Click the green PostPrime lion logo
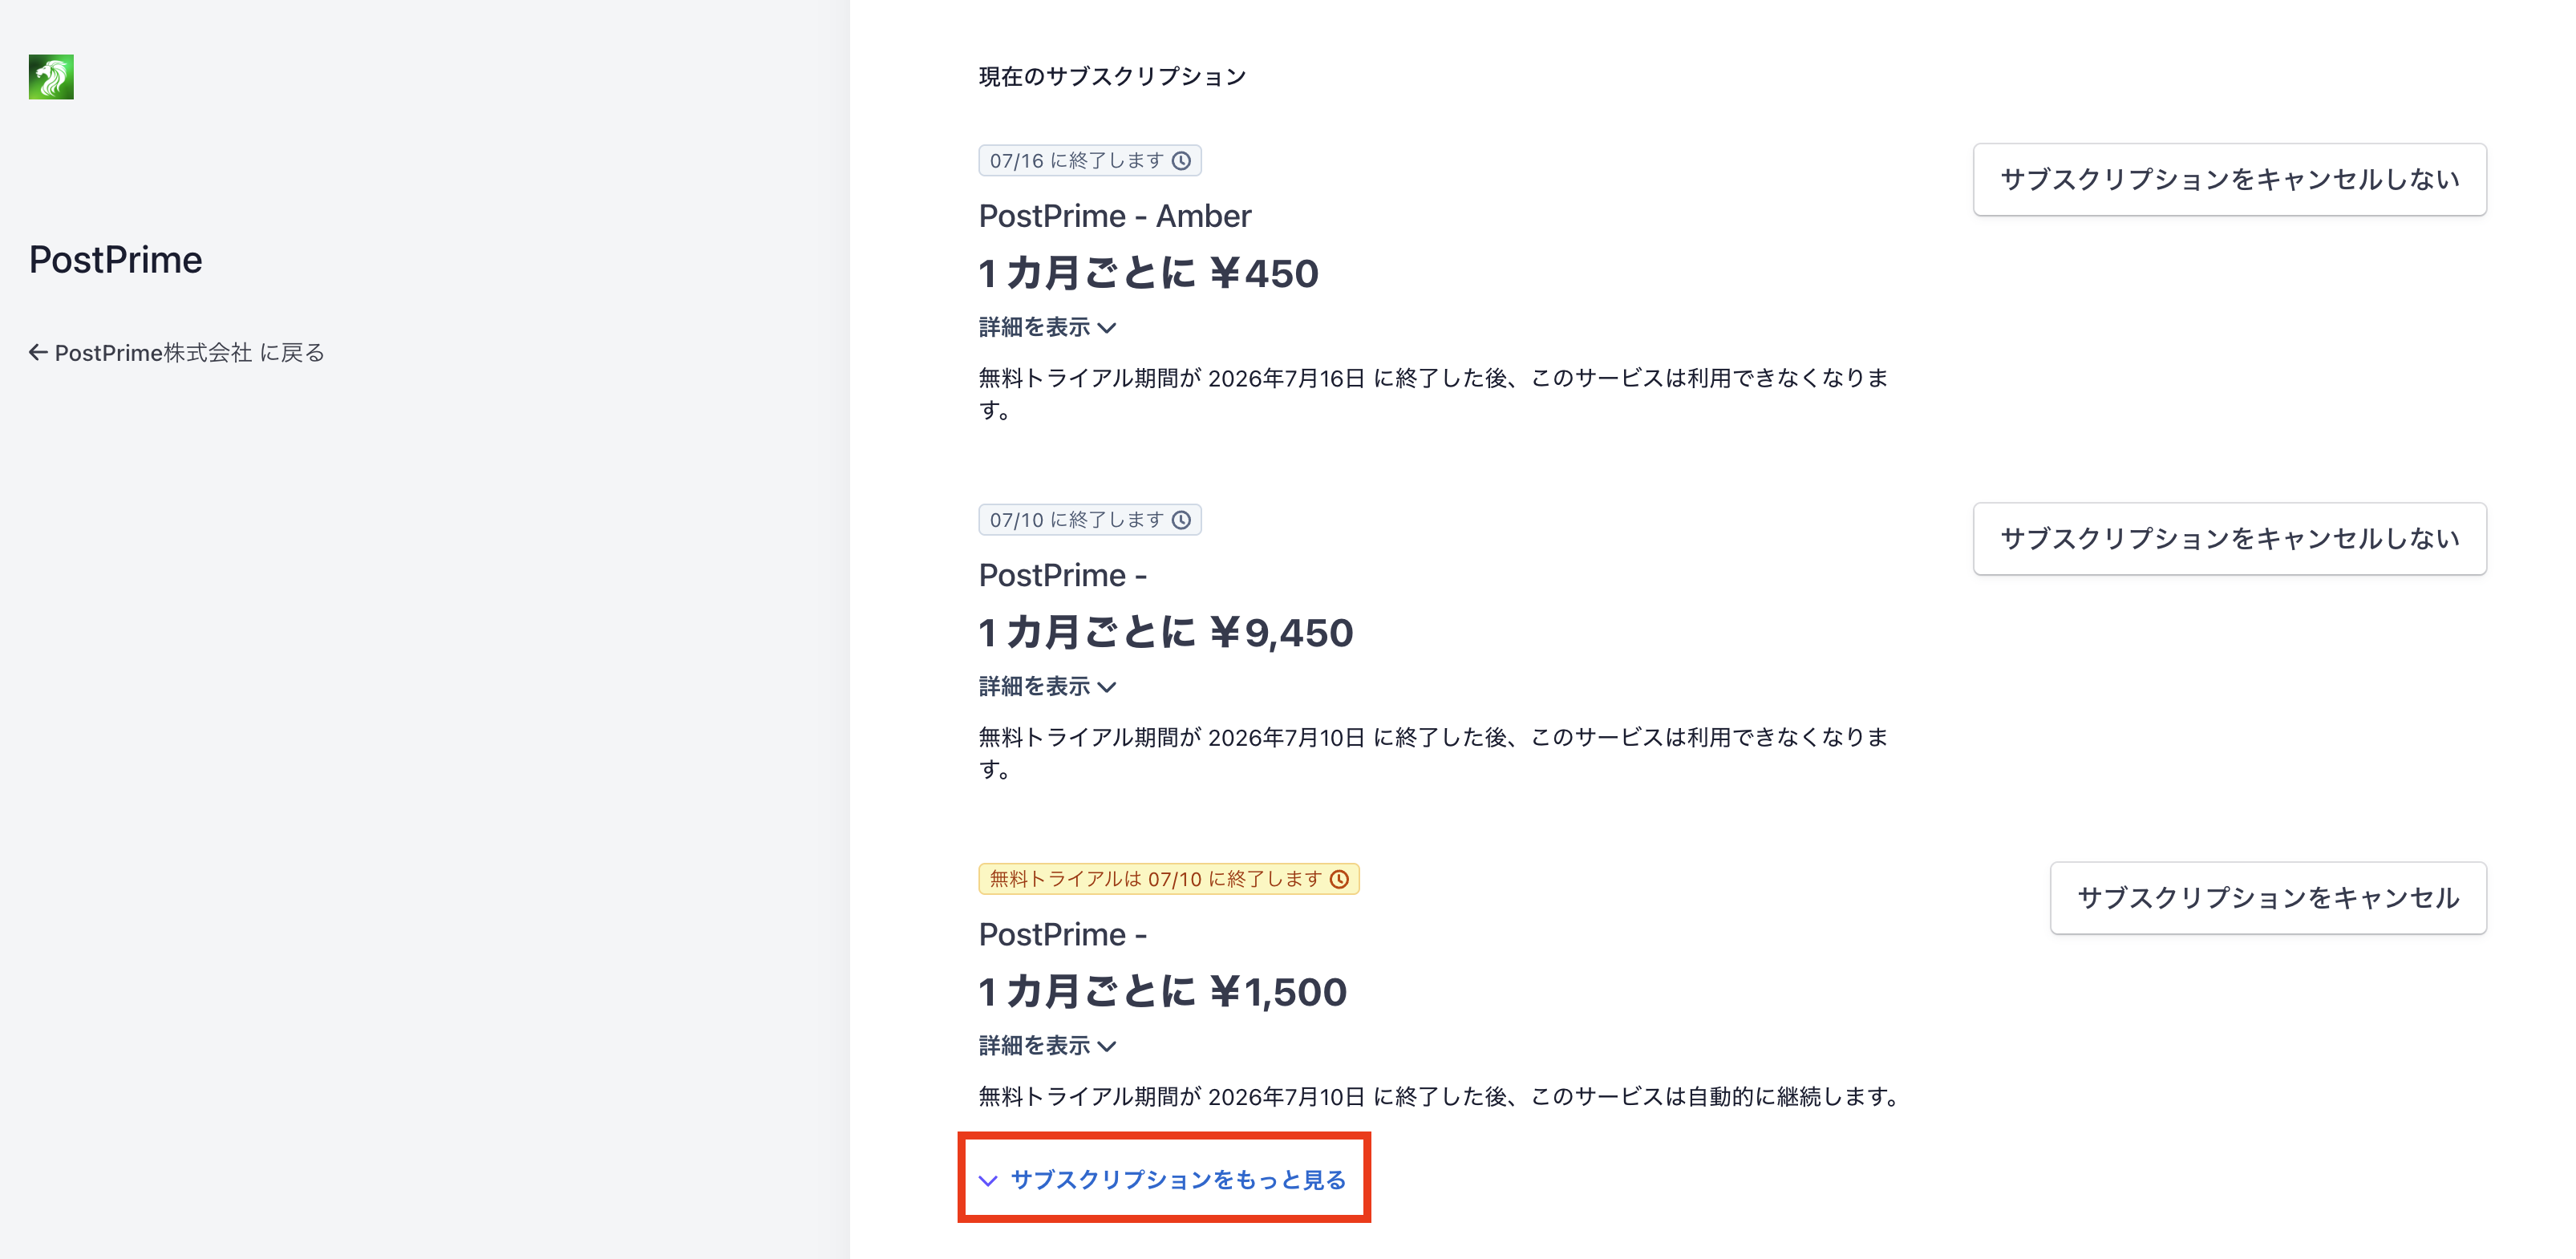Image resolution: width=2576 pixels, height=1259 pixels. coord(51,77)
